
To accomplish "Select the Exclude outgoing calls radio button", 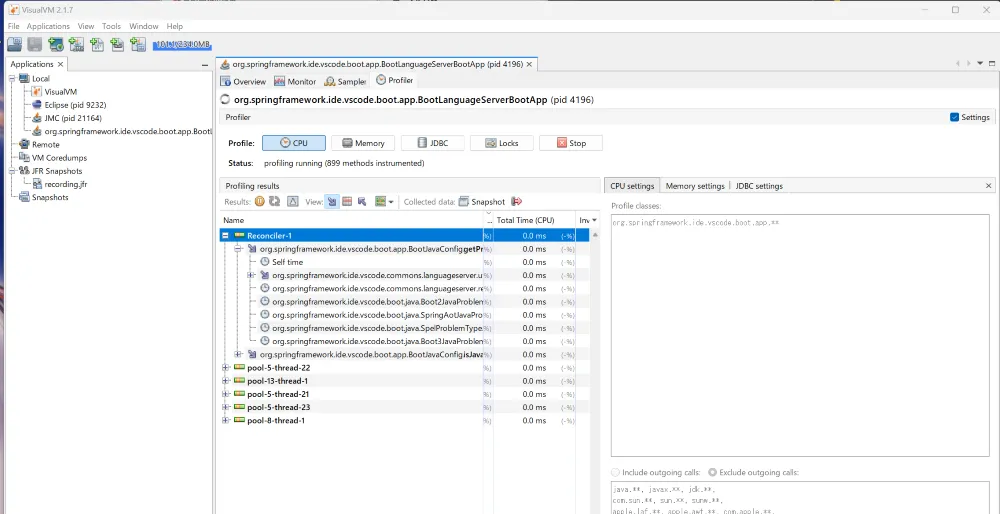I will [x=712, y=473].
